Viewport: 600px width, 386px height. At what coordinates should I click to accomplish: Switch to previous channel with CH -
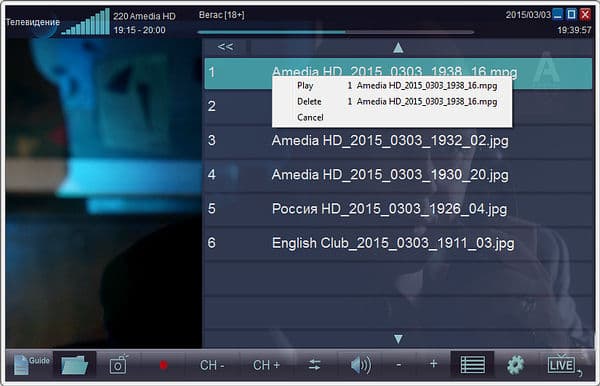(x=212, y=365)
